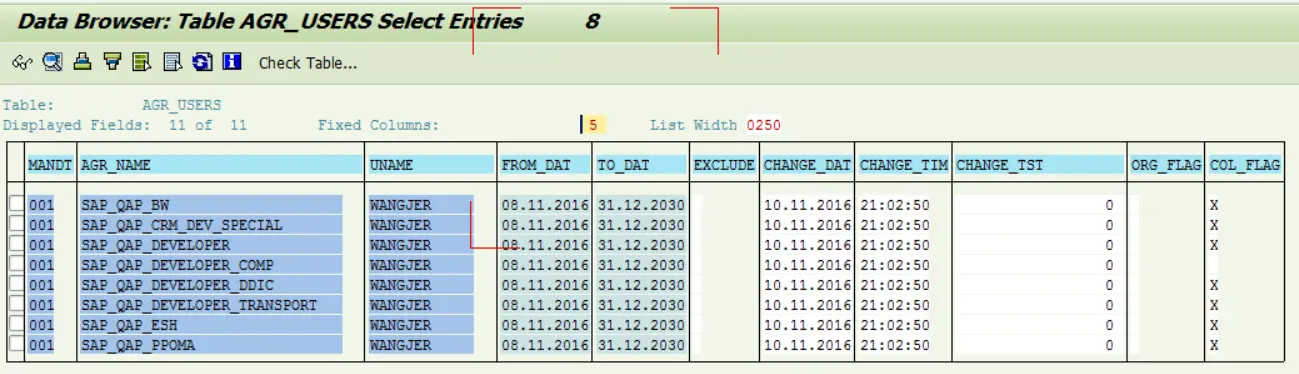Click MANDT 001 in SAP_QAP_DEVELOPER_TRANSPORT row
Viewport: 1299px width, 374px height.
click(x=41, y=305)
